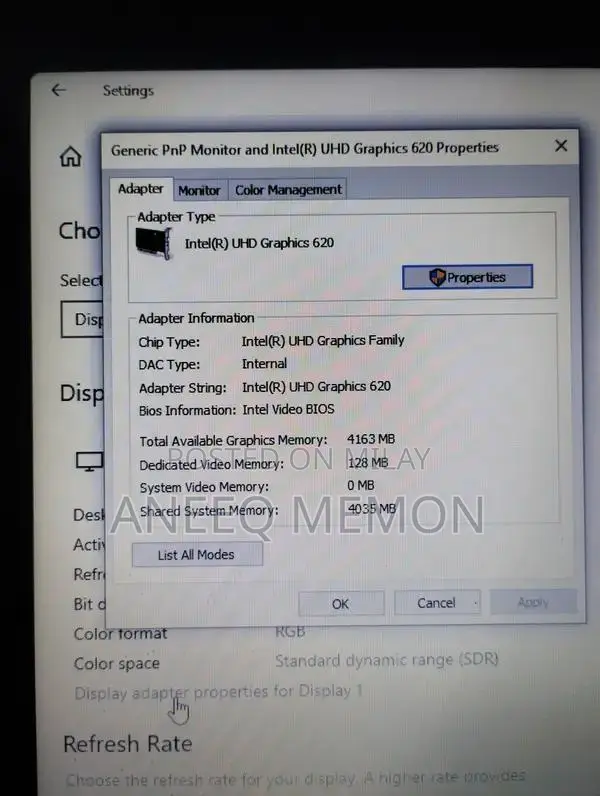Click the dialog title bar text
This screenshot has height=796, width=600.
pyautogui.click(x=305, y=149)
